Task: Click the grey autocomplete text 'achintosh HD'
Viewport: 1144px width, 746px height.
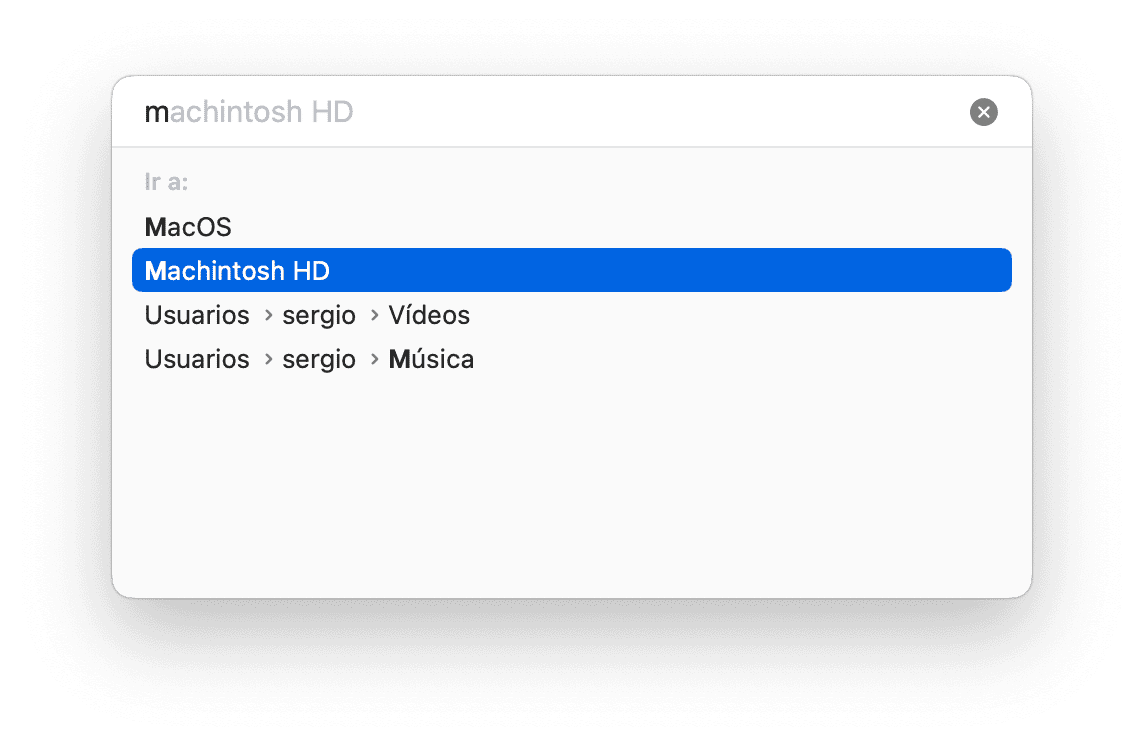Action: tap(261, 112)
